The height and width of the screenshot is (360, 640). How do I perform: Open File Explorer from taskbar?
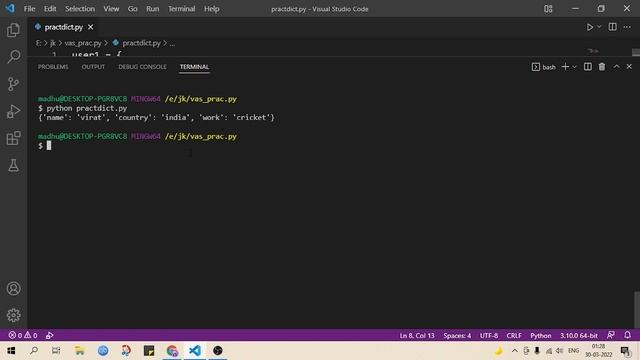click(x=80, y=351)
